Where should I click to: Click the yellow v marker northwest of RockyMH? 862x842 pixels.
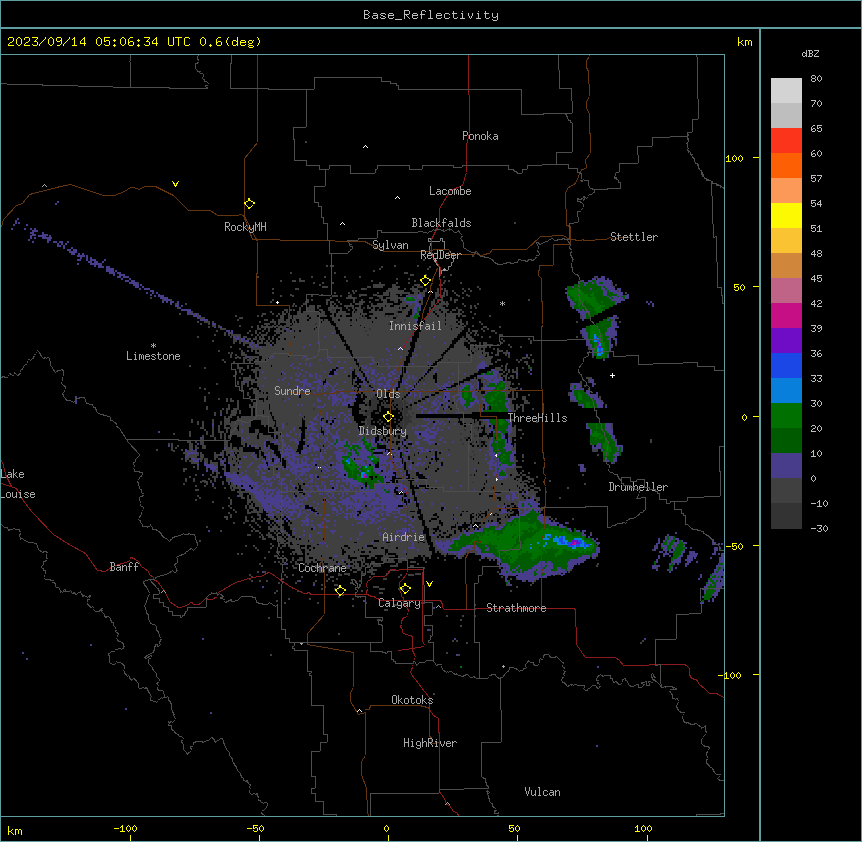(x=175, y=184)
